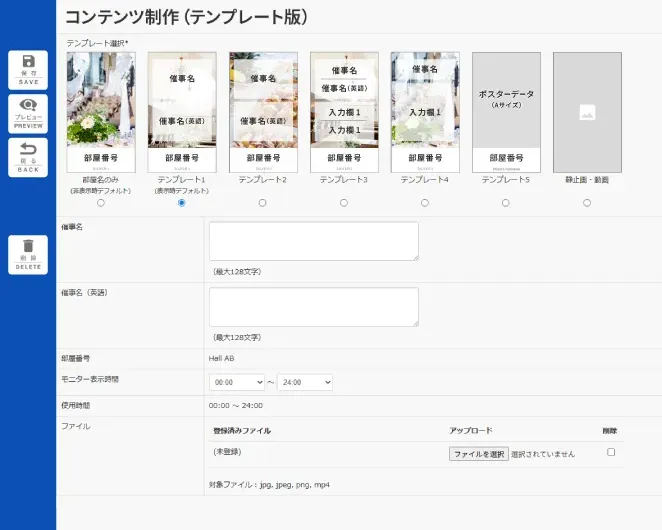662x530 pixels.
Task: Open the monitor display start time 00:00 dropdown
Action: click(x=237, y=382)
